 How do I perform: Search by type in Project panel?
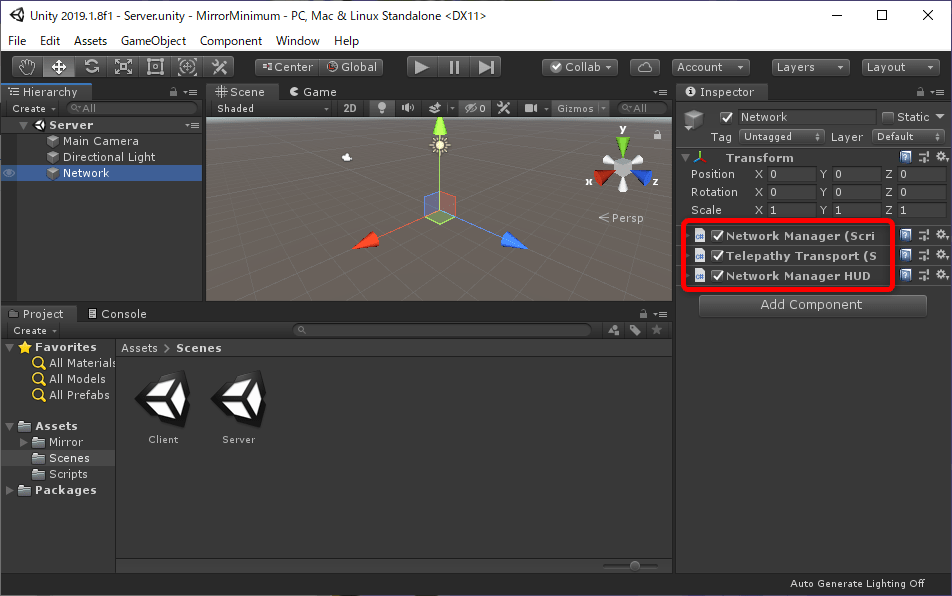coord(614,330)
